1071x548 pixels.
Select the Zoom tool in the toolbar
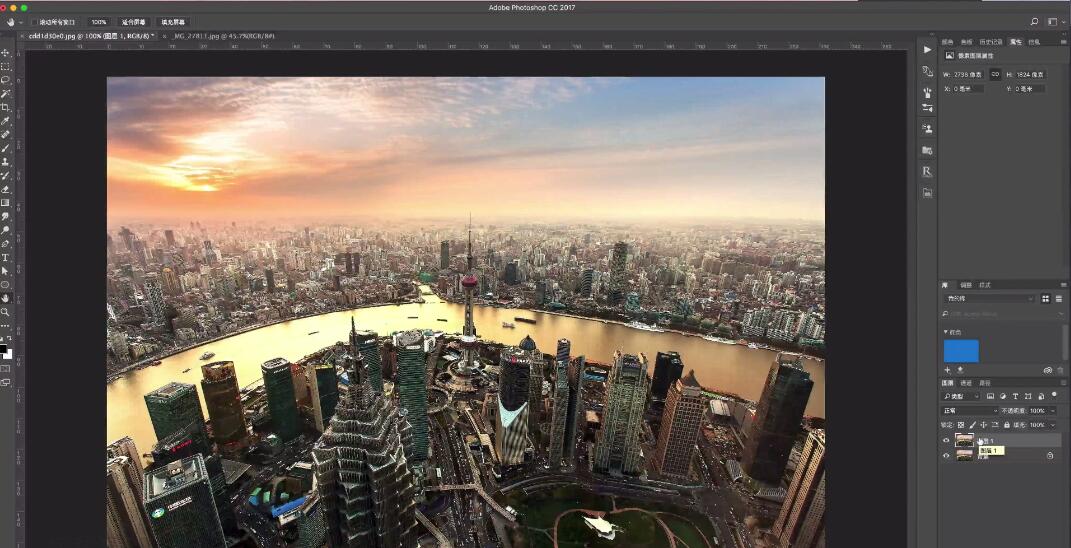coord(5,312)
